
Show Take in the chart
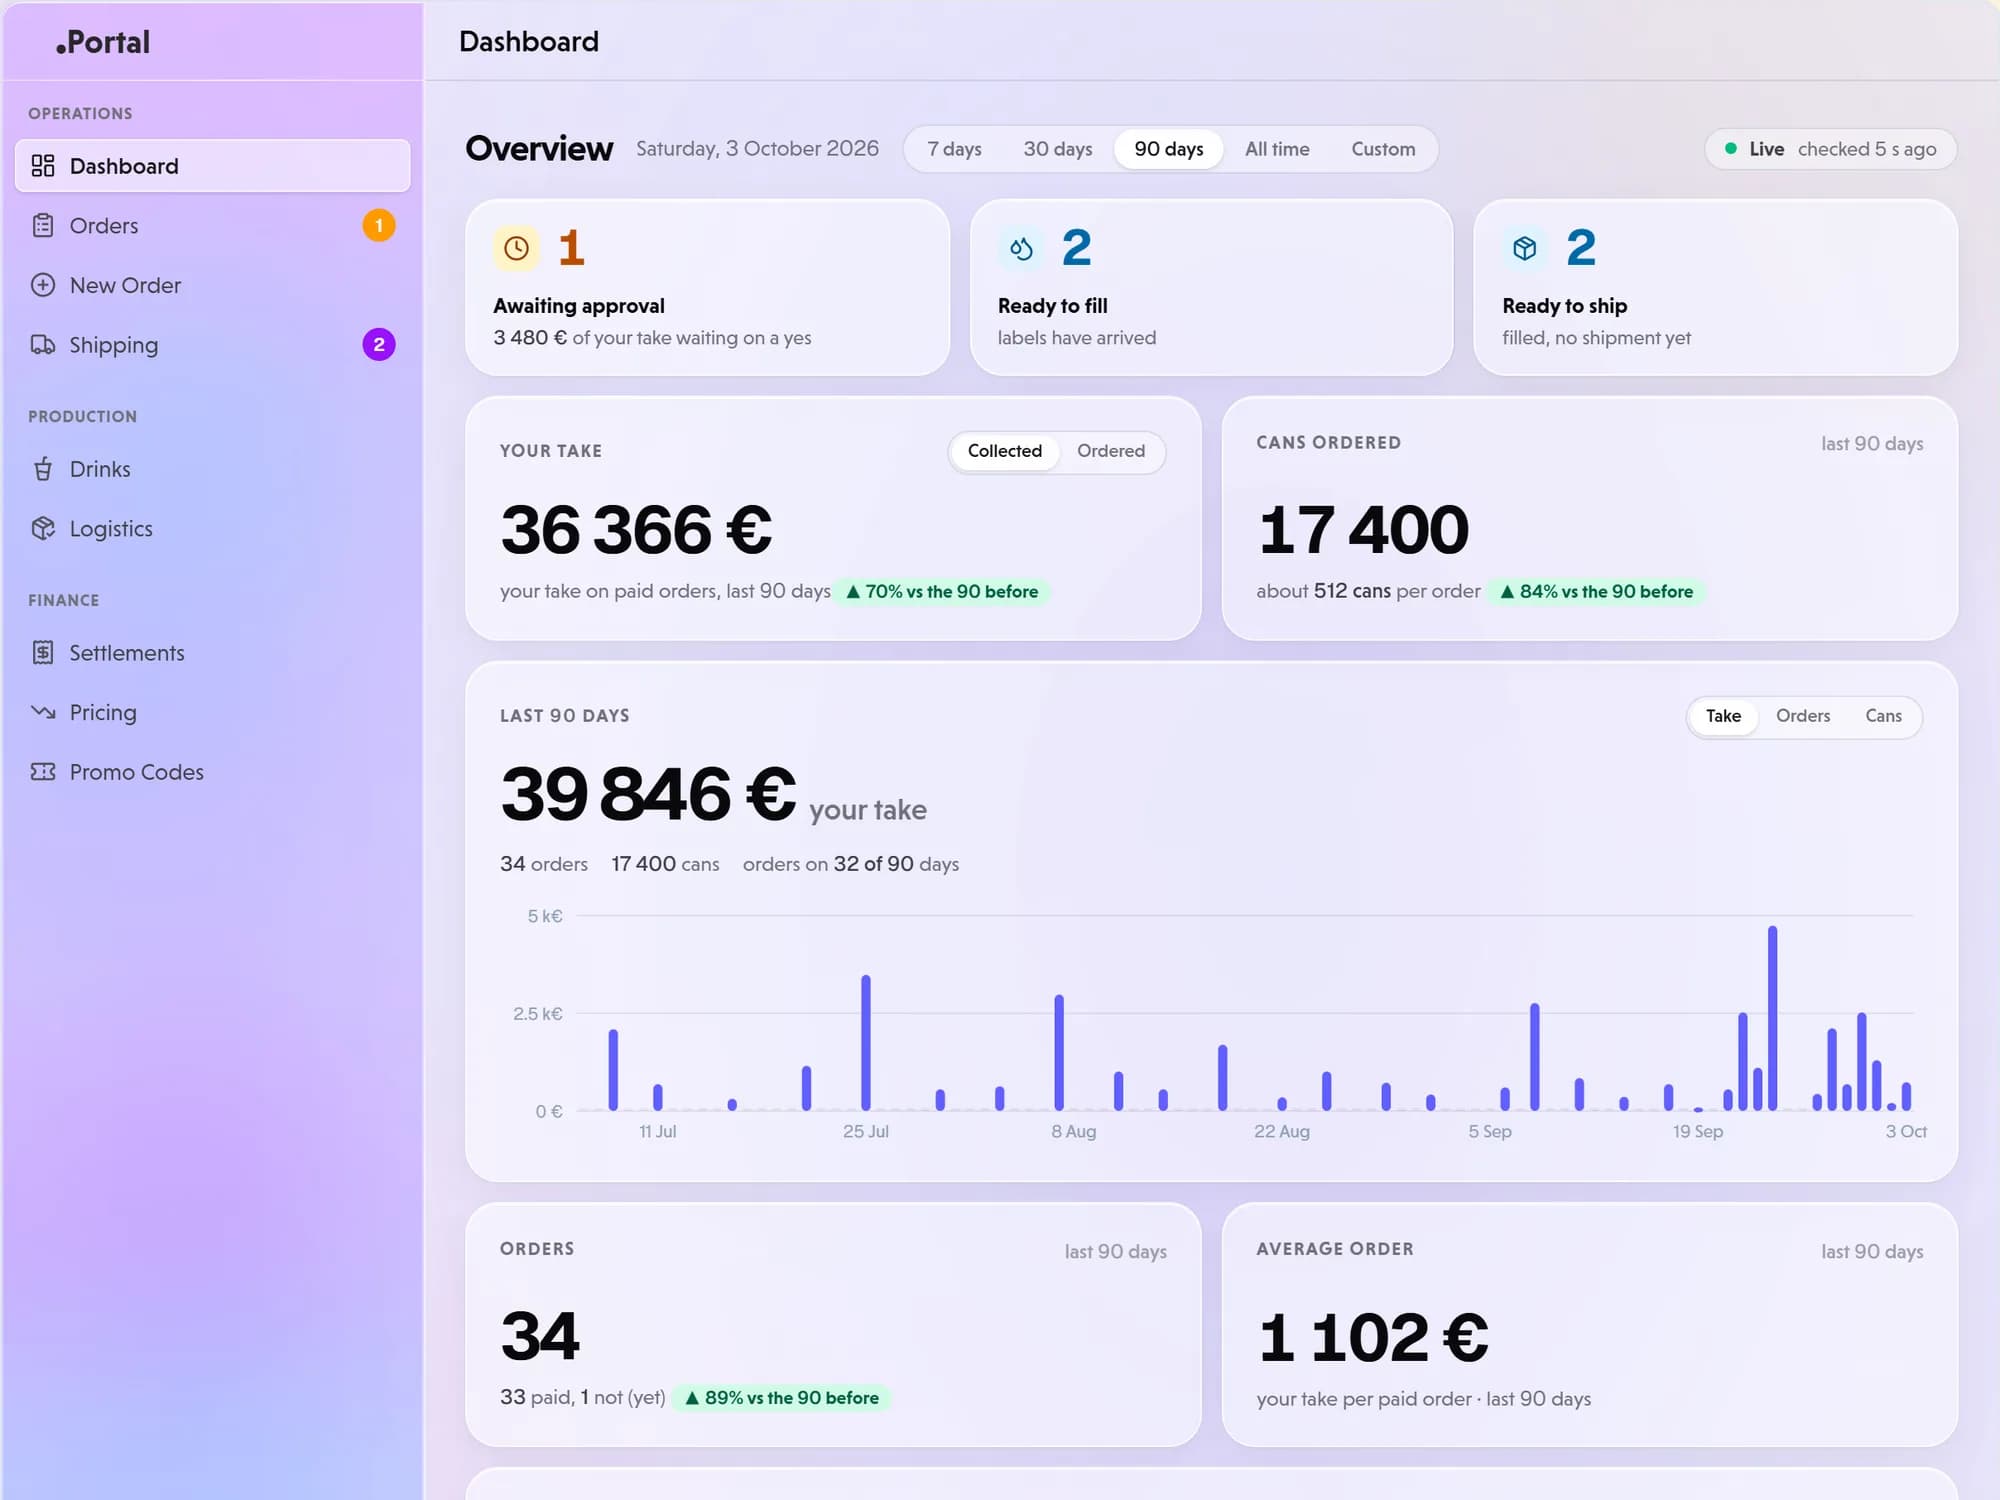tap(1723, 716)
